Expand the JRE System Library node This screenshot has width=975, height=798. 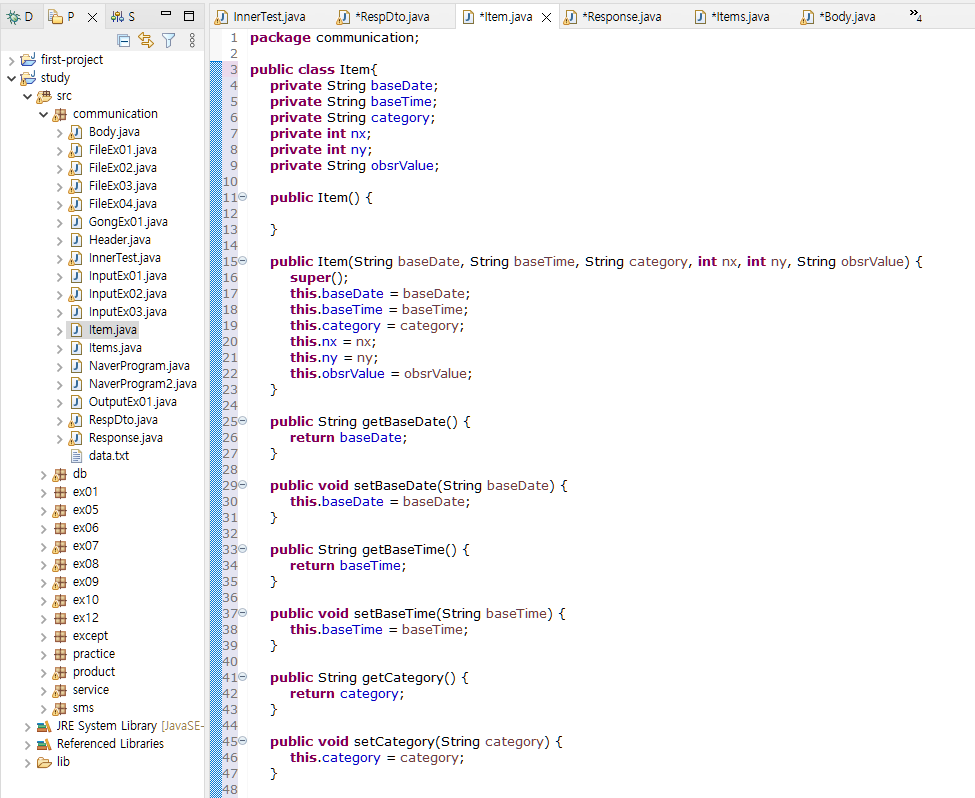[x=27, y=726]
